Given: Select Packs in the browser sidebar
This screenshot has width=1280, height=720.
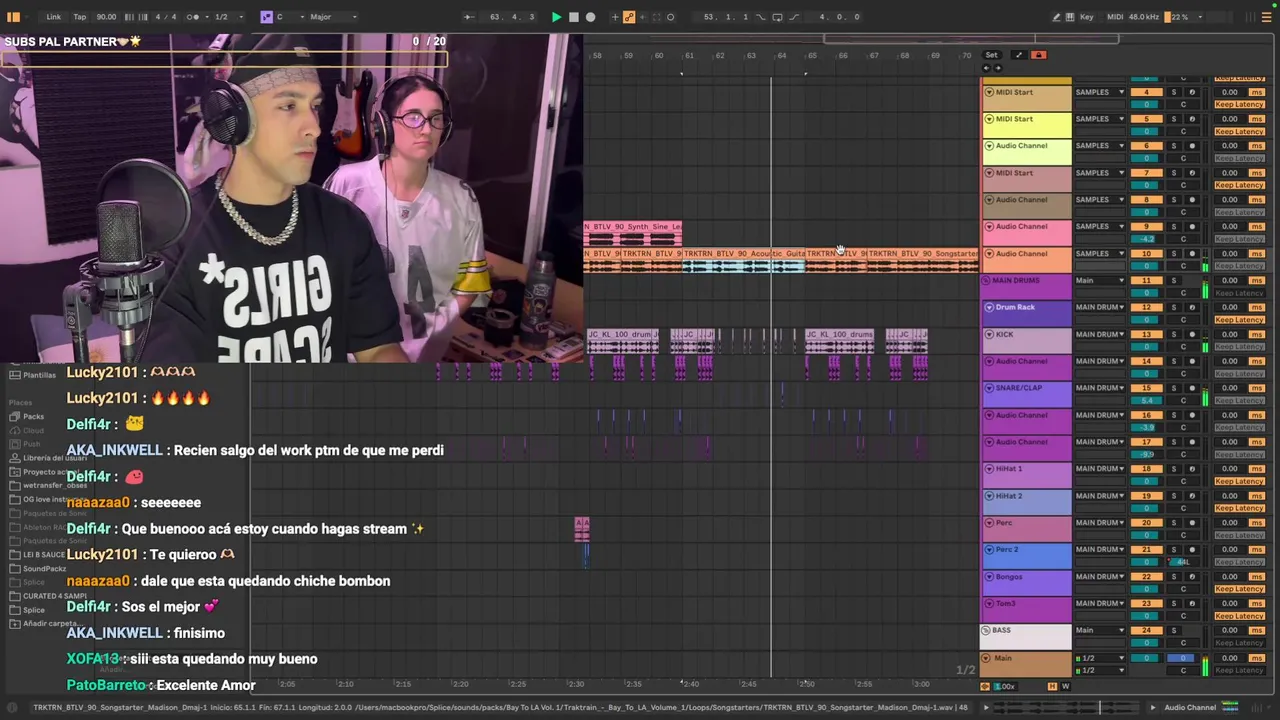Looking at the screenshot, I should [34, 417].
